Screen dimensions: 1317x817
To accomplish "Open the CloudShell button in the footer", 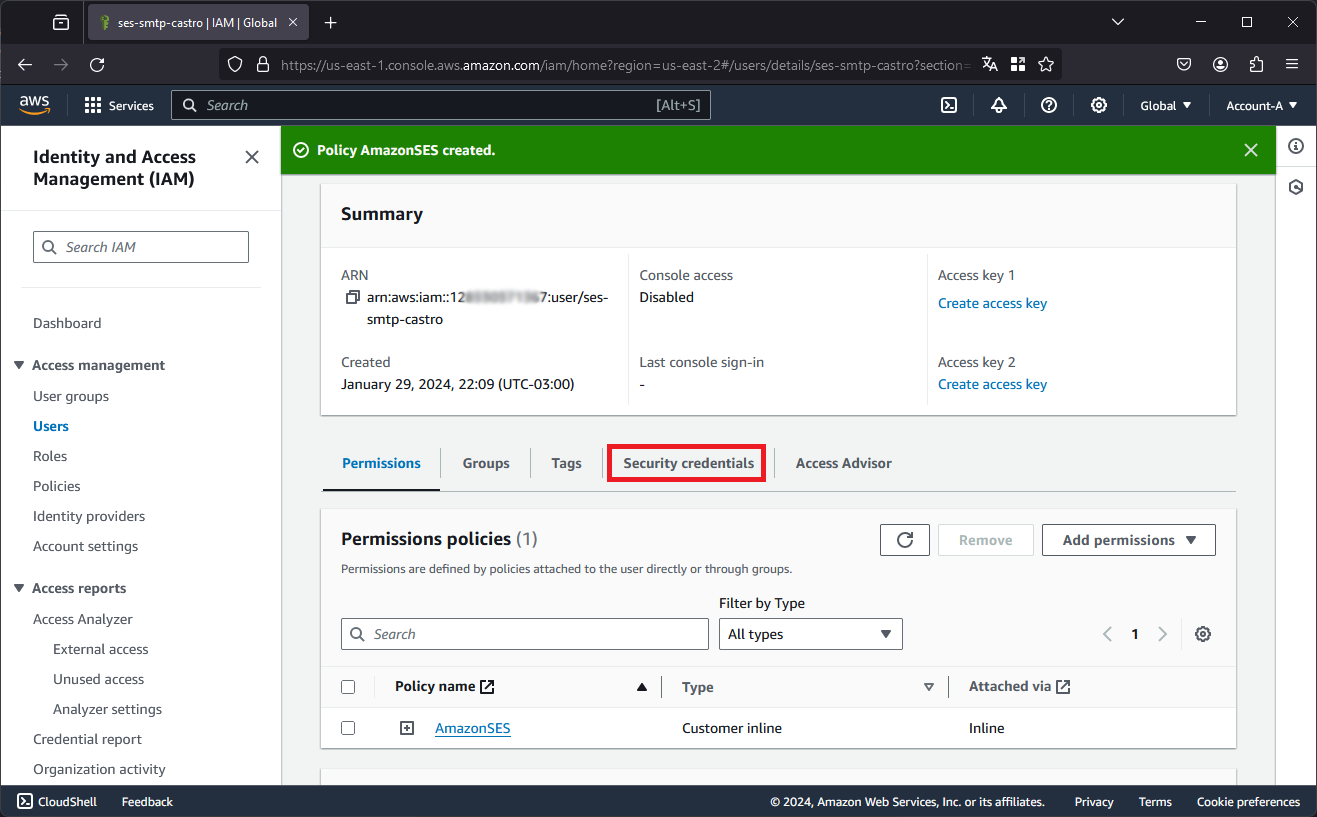I will pyautogui.click(x=57, y=802).
